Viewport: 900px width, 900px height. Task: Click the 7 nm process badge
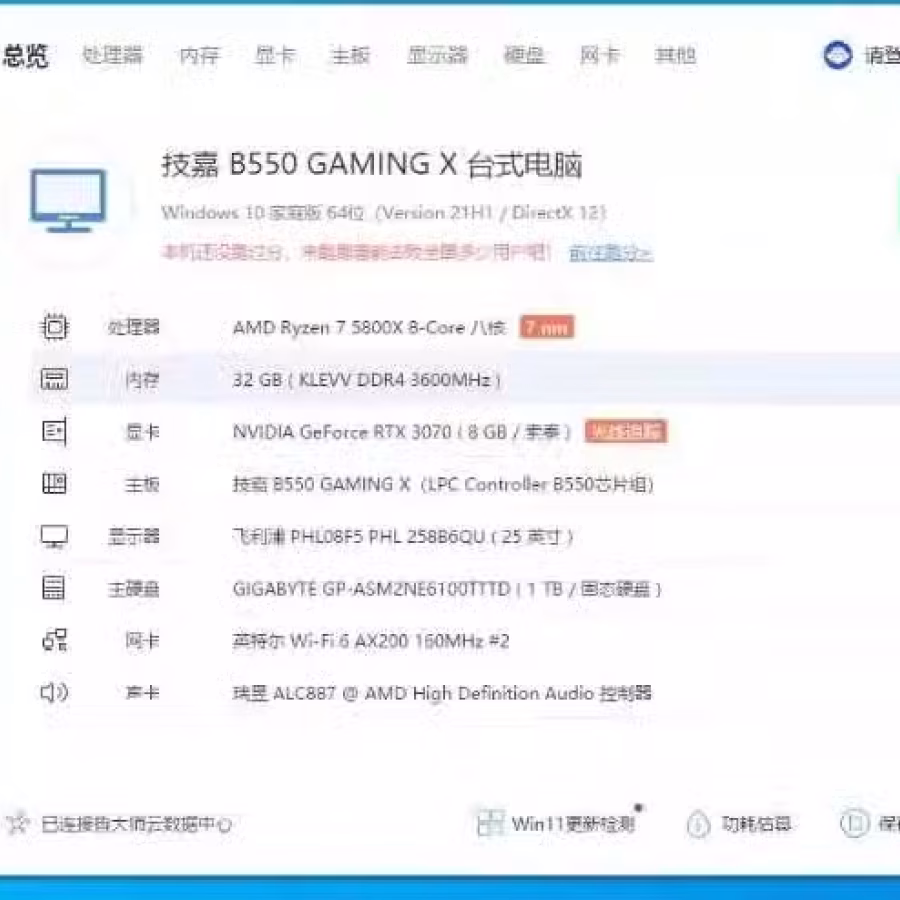546,327
